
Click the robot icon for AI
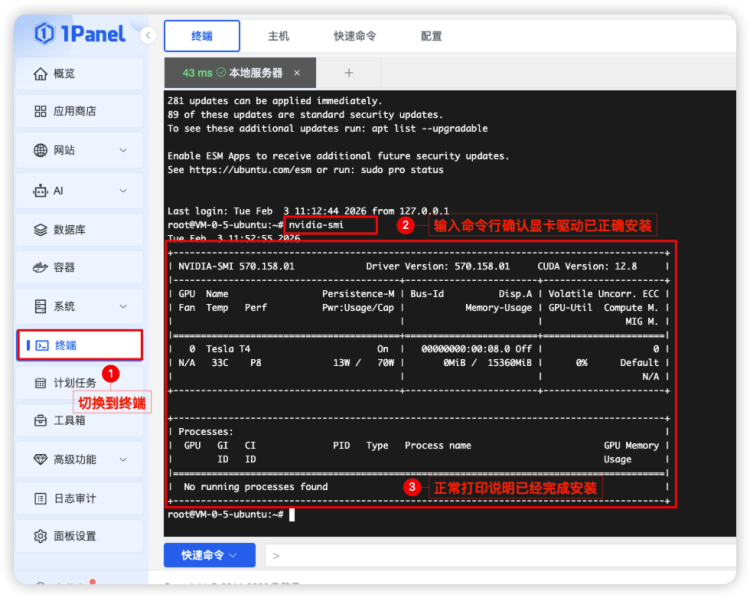click(41, 191)
